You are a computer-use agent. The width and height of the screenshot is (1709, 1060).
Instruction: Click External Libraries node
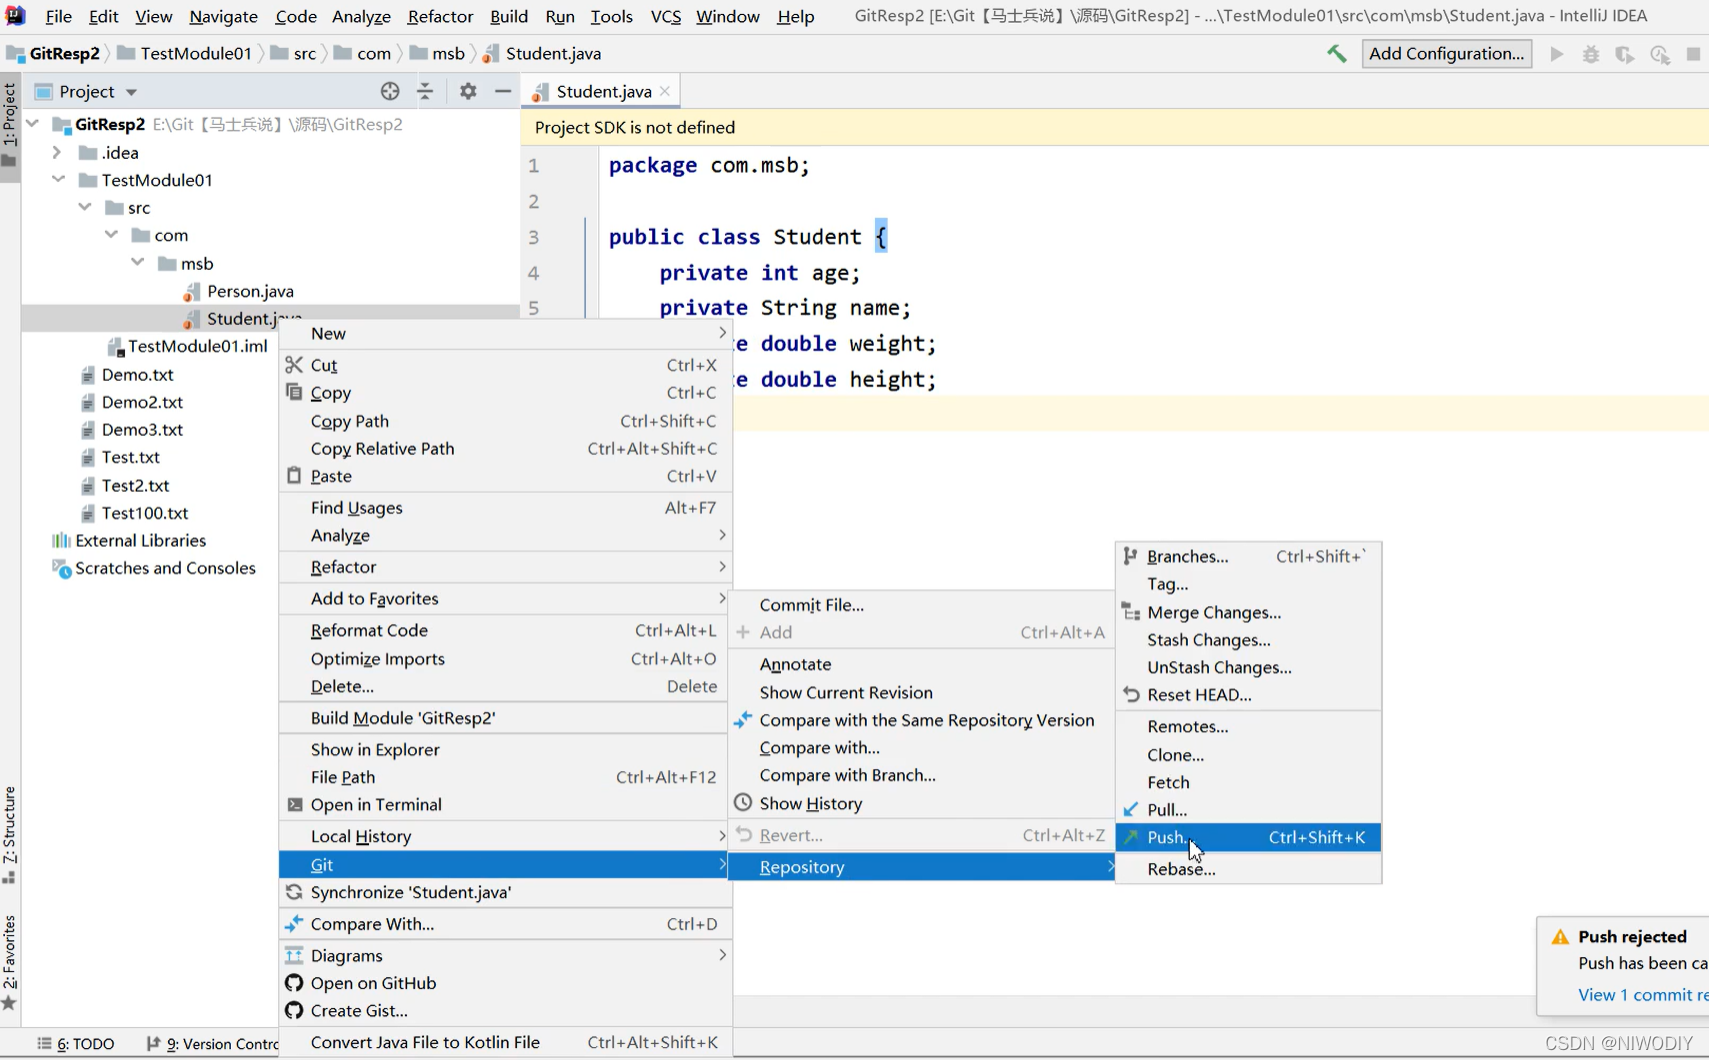click(140, 541)
